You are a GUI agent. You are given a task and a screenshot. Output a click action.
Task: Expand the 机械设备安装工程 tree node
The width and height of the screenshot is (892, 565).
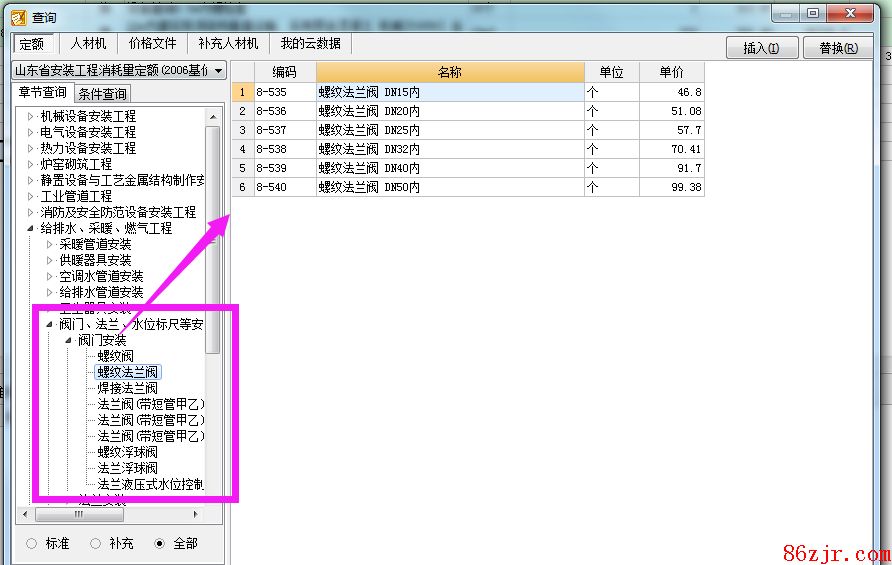[x=31, y=116]
